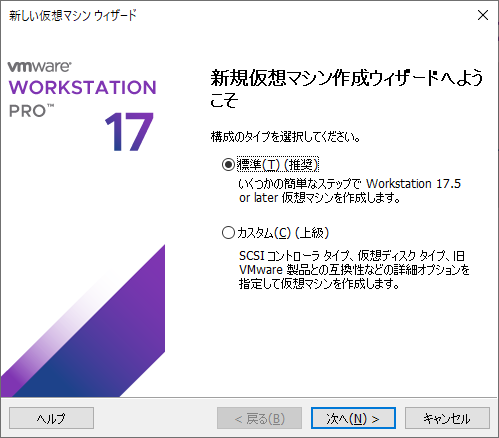This screenshot has width=499, height=438.
Task: Click the 新しい仮想マシン ウィザード title bar text
Action: click(x=72, y=15)
